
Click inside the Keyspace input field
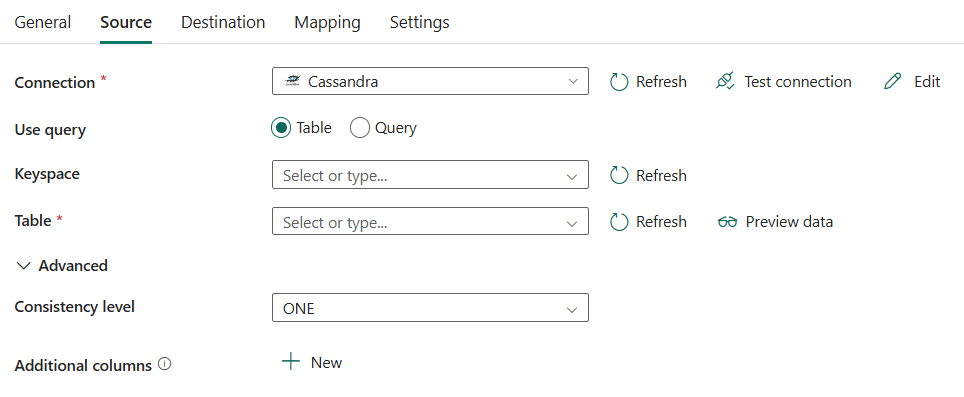pos(430,175)
